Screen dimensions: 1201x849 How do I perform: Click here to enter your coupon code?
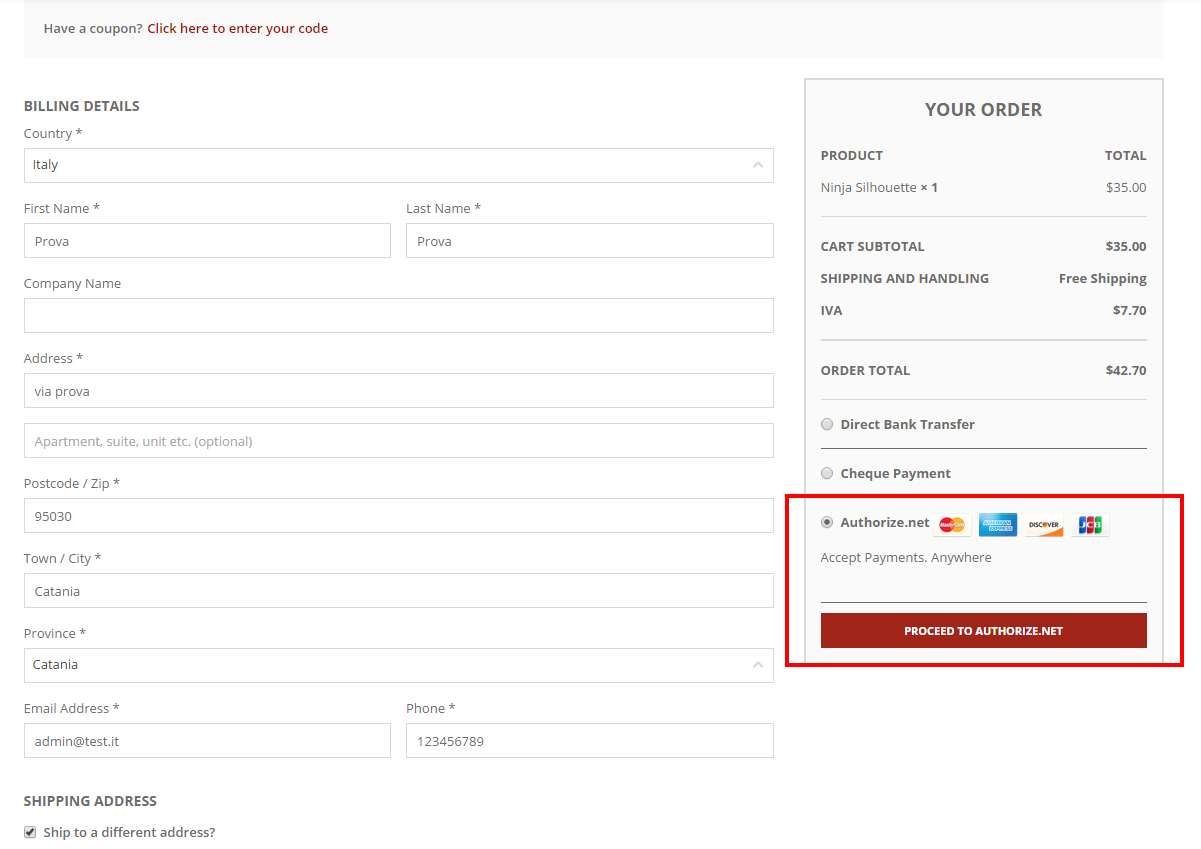pyautogui.click(x=237, y=28)
